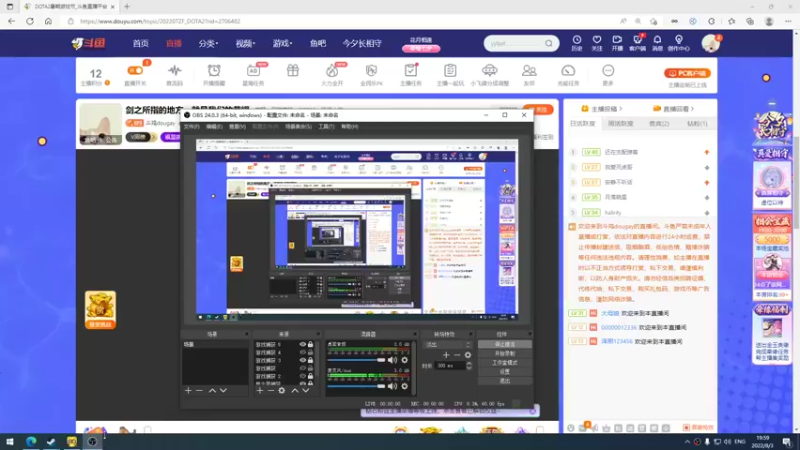
Task: Toggle visibility of 窗口捕获 2 source
Action: pos(303,376)
